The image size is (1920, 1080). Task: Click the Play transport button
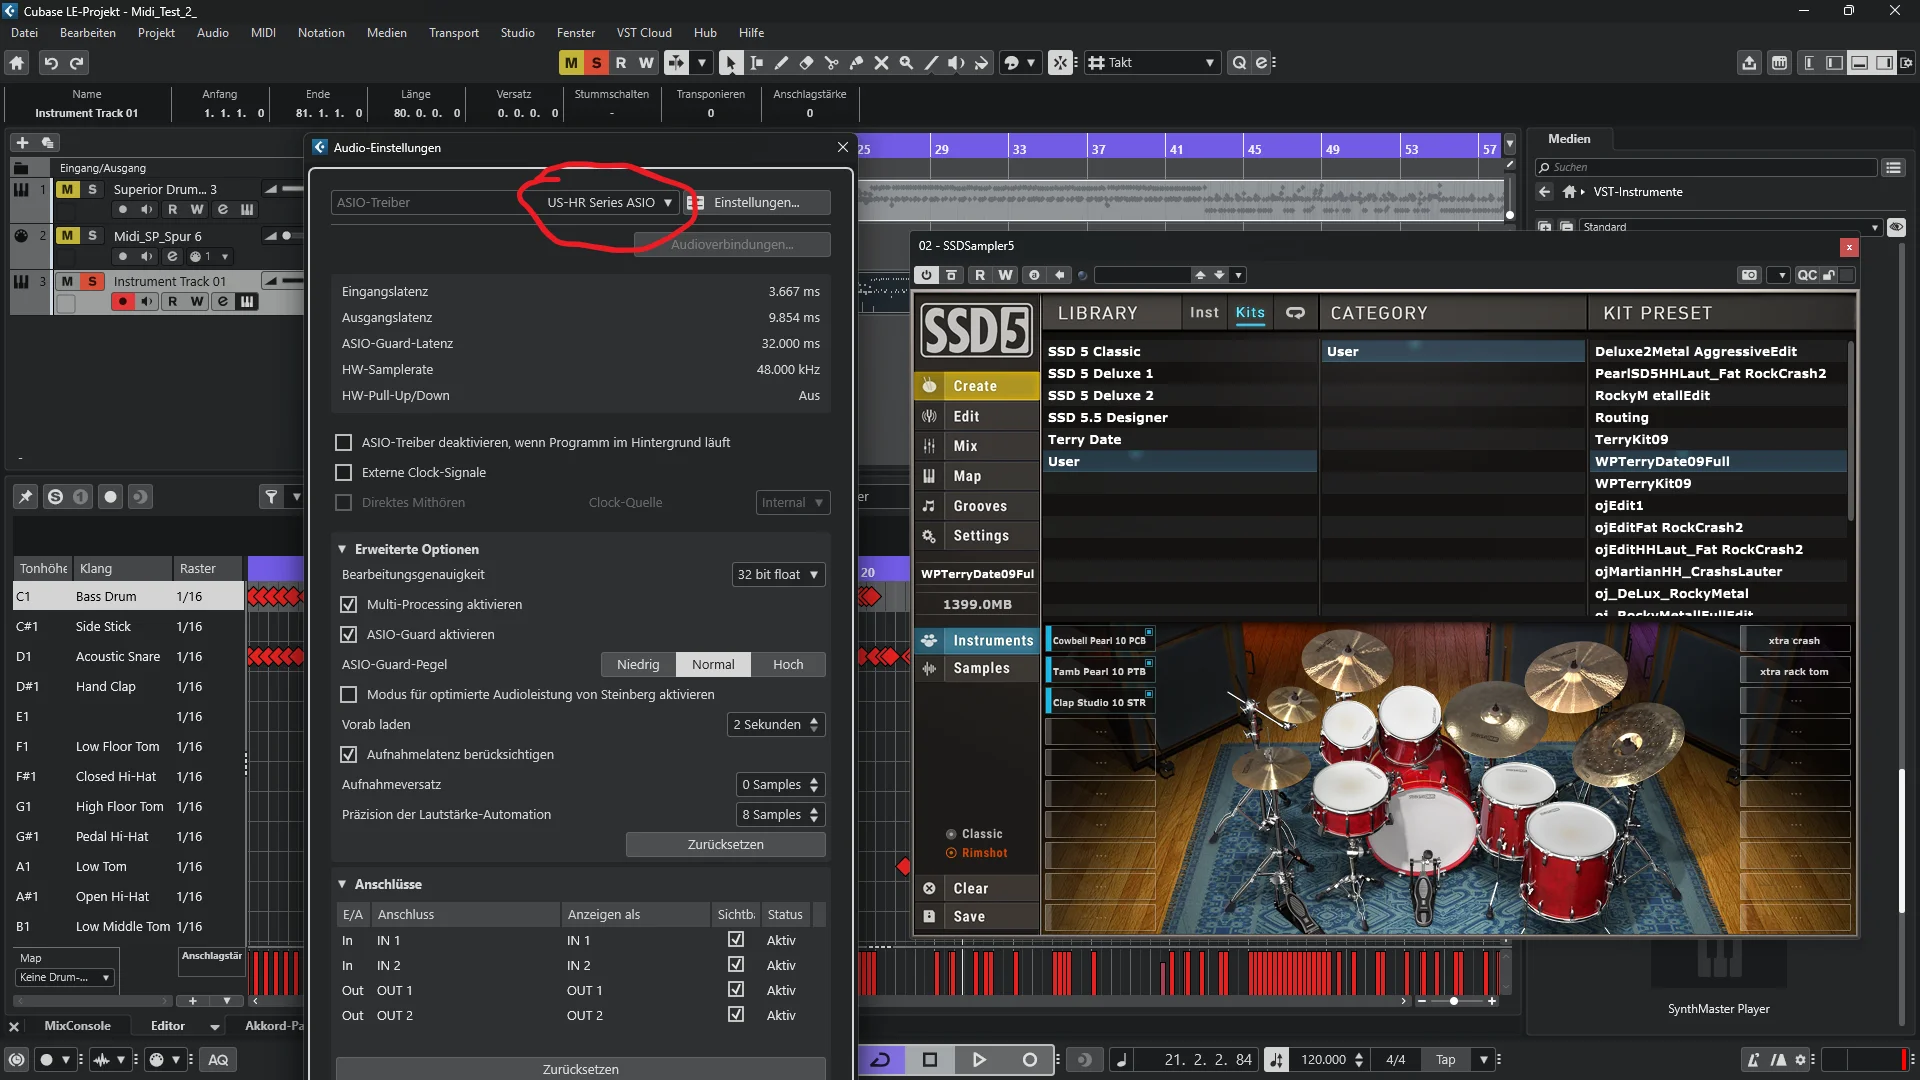tap(979, 1060)
